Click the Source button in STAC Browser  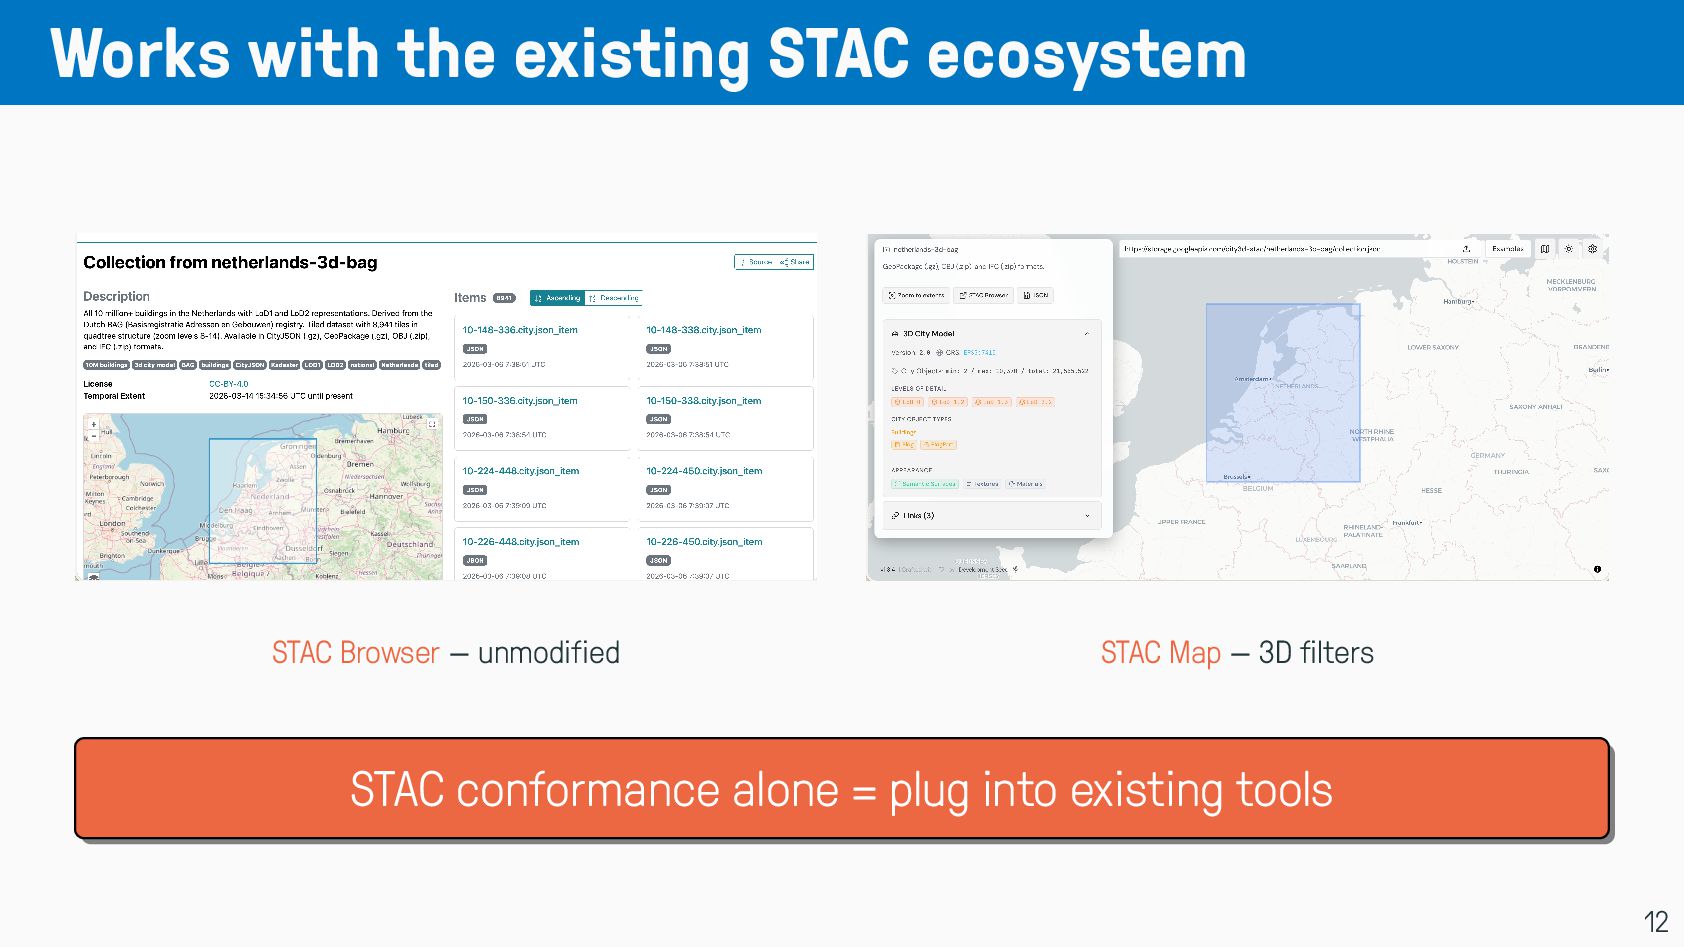click(x=757, y=262)
